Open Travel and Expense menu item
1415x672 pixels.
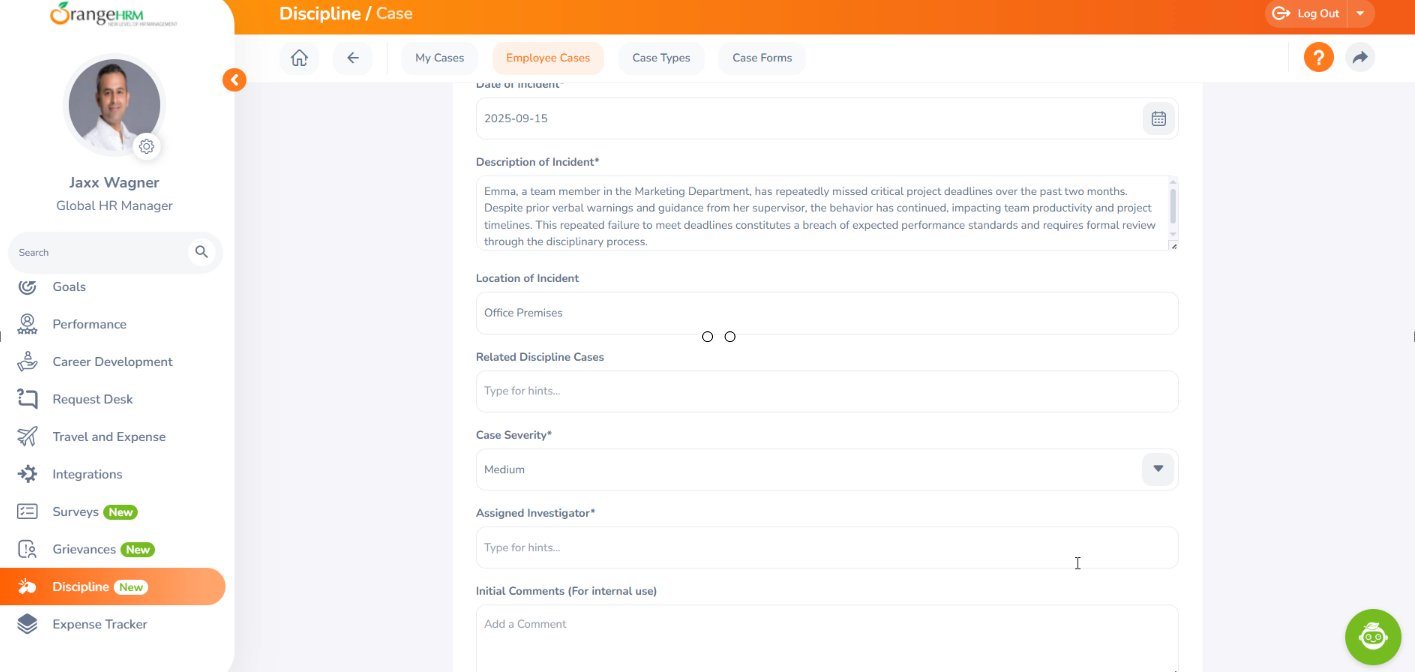[109, 437]
